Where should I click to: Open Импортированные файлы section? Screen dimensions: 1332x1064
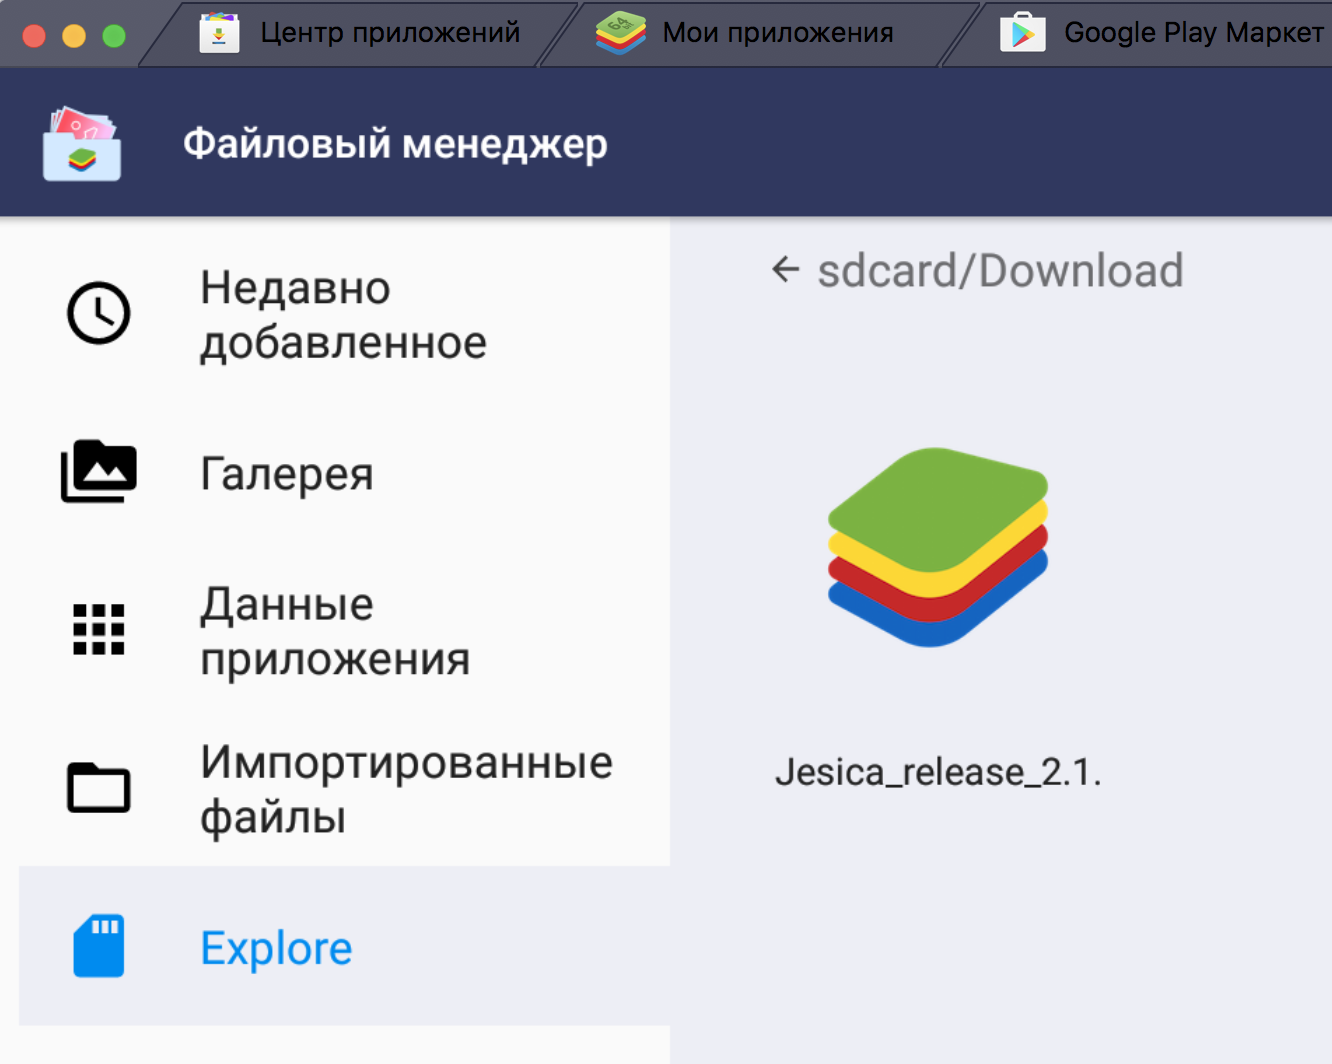pyautogui.click(x=344, y=788)
